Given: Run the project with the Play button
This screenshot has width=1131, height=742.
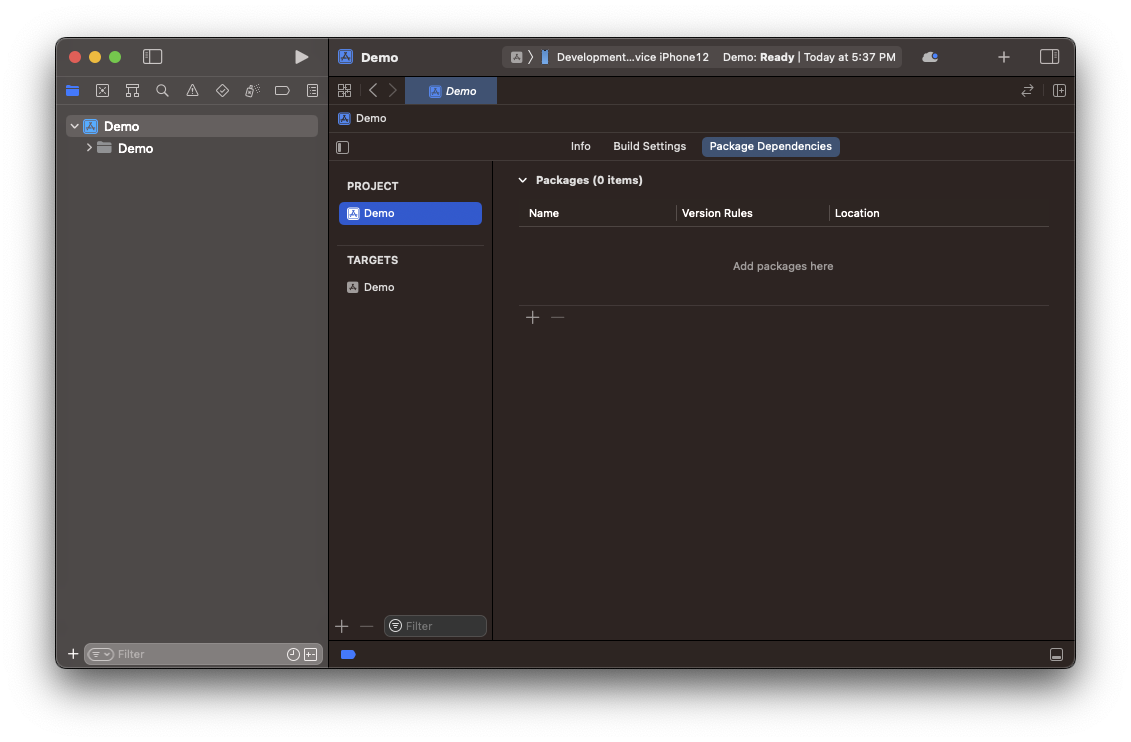Looking at the screenshot, I should click(x=301, y=57).
